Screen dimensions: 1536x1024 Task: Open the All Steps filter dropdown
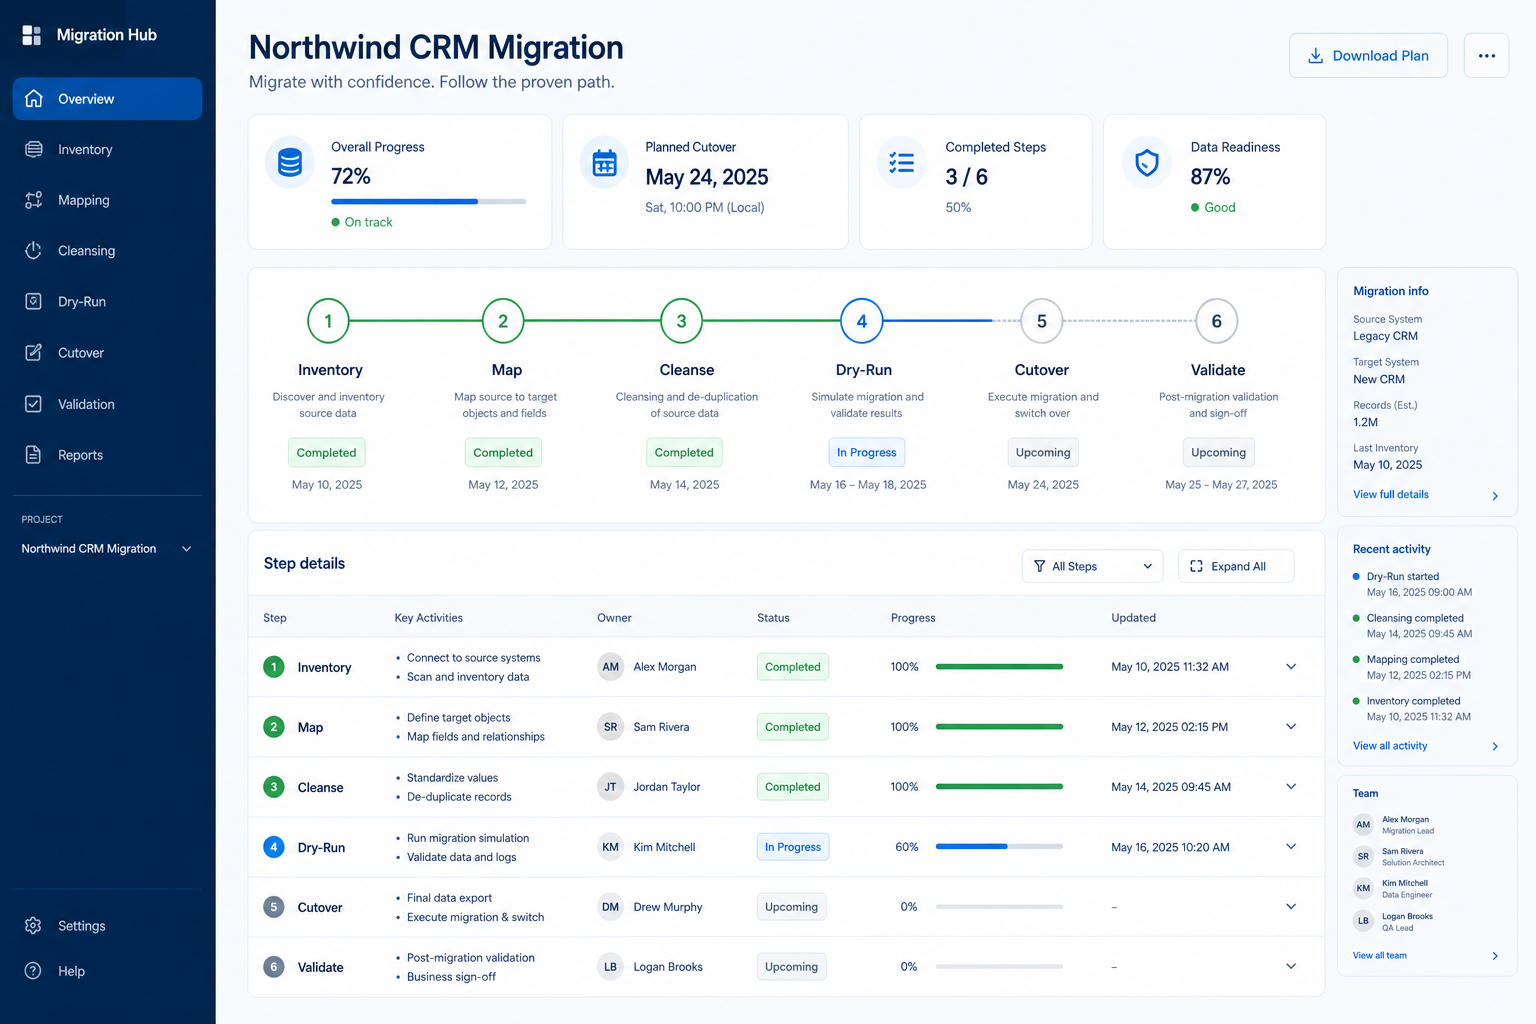(x=1093, y=566)
